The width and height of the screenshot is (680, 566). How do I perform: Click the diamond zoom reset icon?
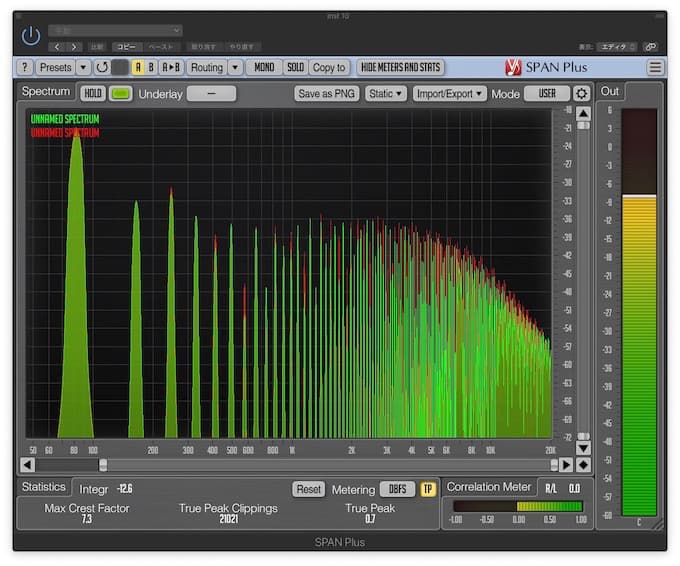pyautogui.click(x=583, y=465)
